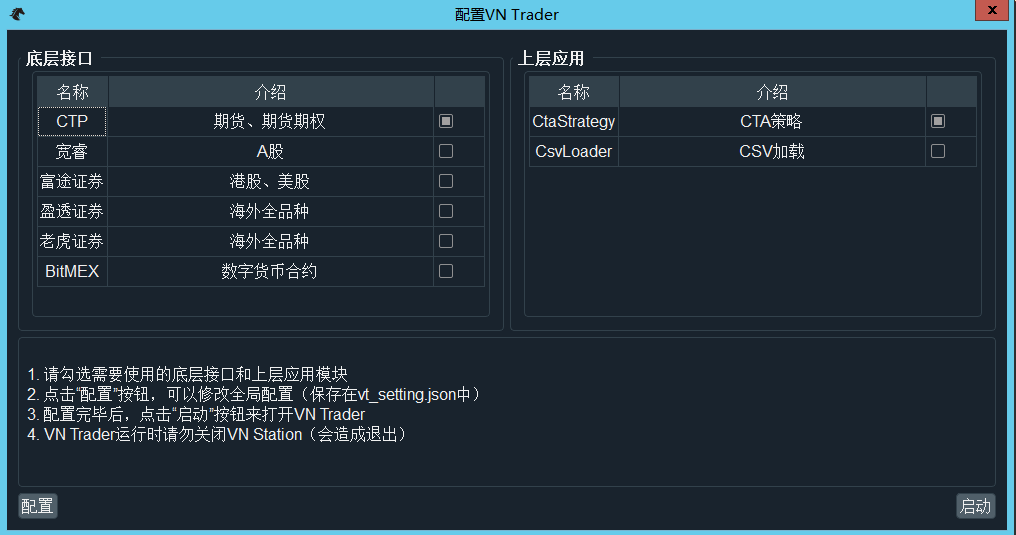
Task: Click the 介绍 column header in 底层接口 table
Action: point(270,92)
